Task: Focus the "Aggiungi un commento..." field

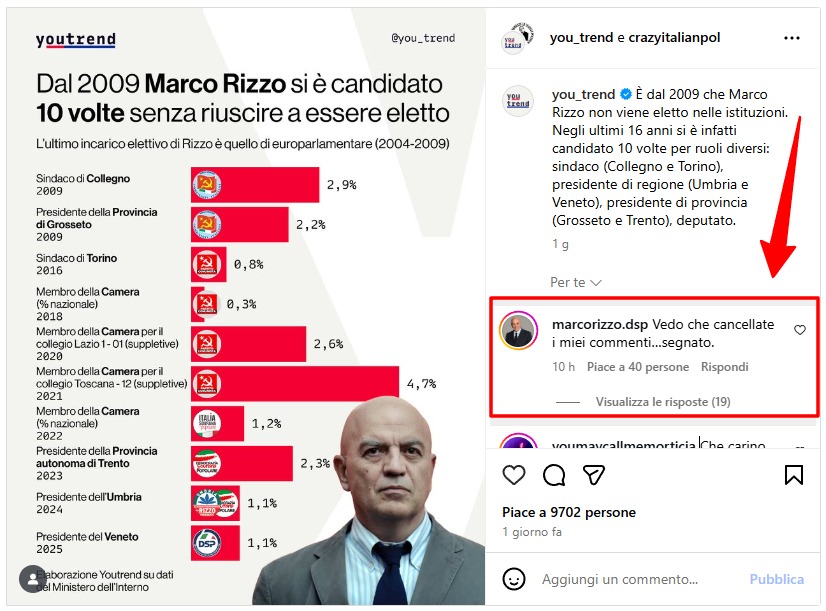Action: (x=640, y=579)
